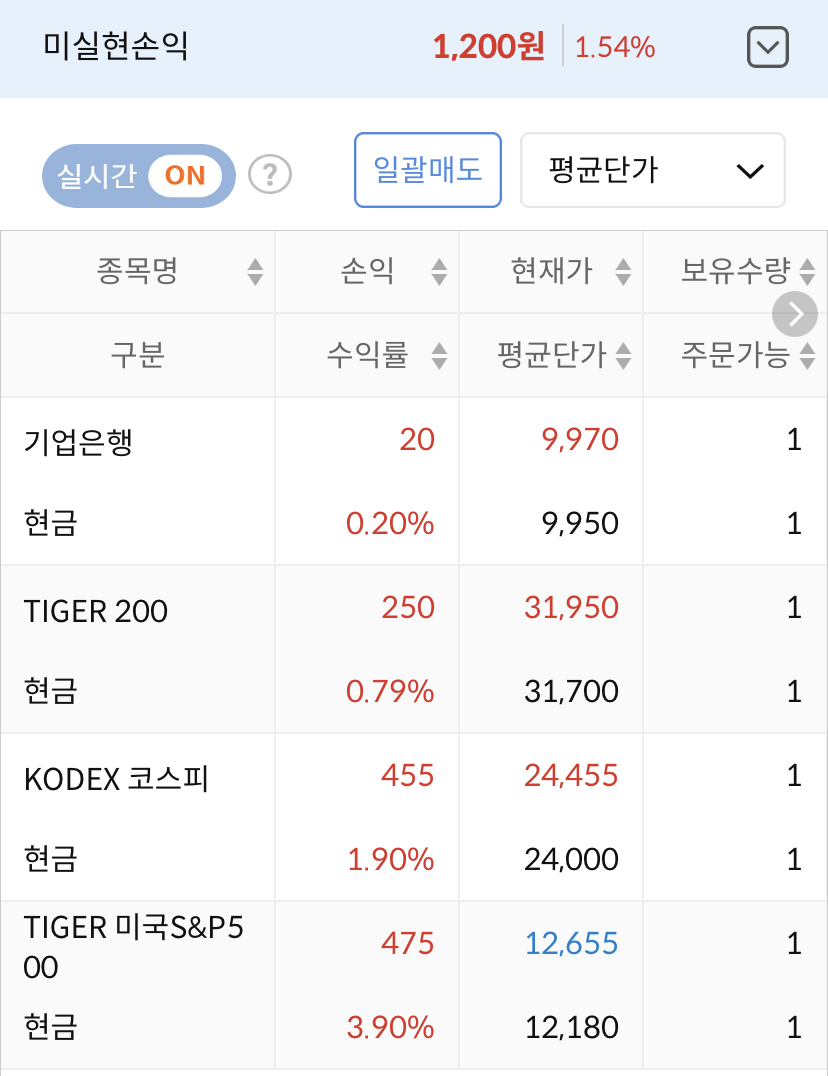Open the TIGER 미국S&P500 holding

pos(414,985)
